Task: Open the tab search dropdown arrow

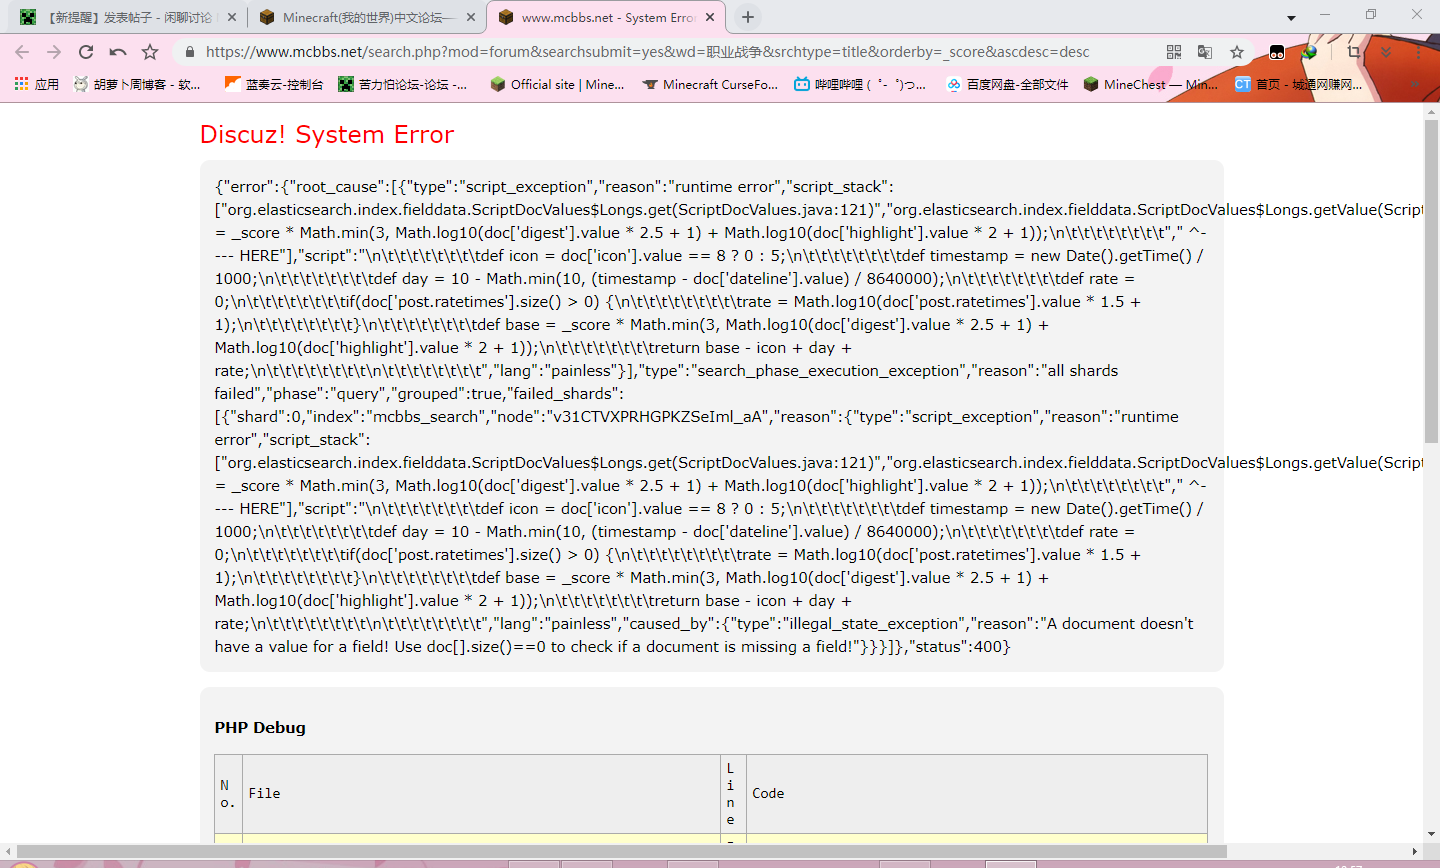Action: click(x=1291, y=17)
